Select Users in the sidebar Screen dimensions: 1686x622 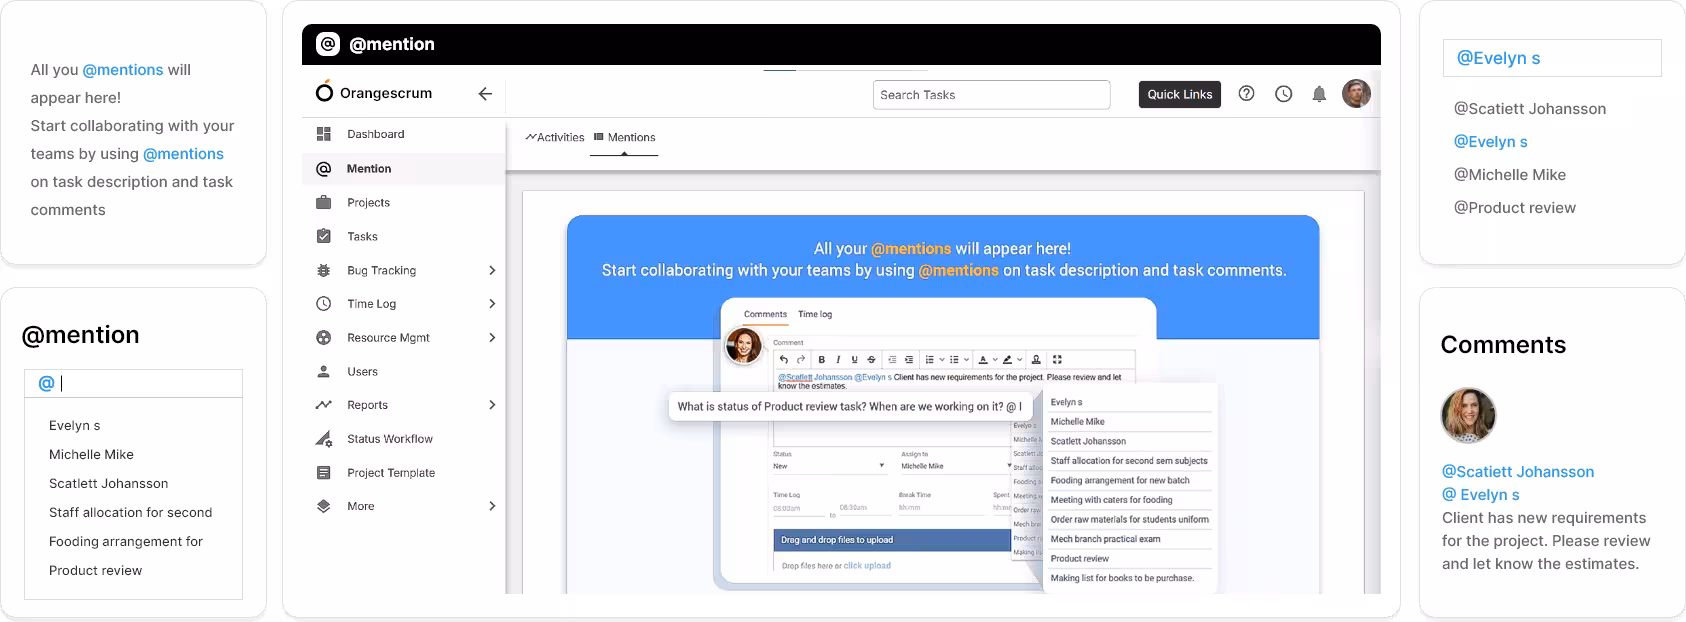[362, 372]
